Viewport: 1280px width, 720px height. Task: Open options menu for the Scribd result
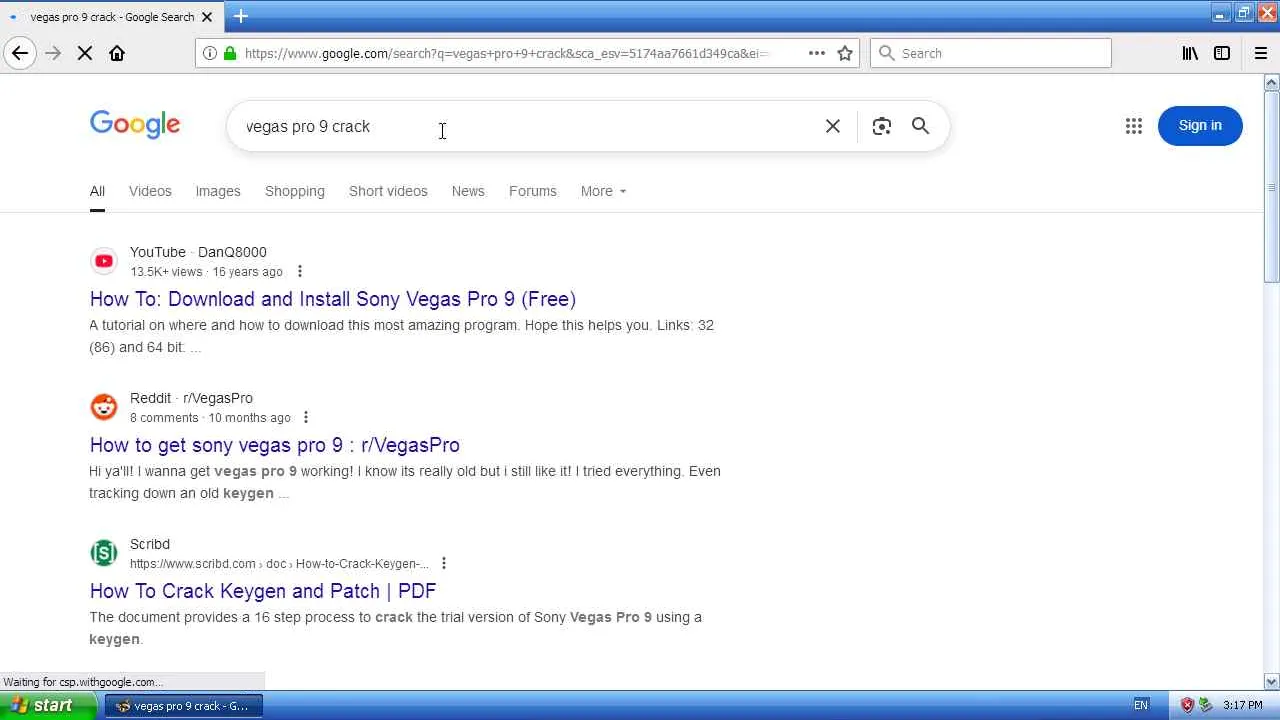pos(444,563)
